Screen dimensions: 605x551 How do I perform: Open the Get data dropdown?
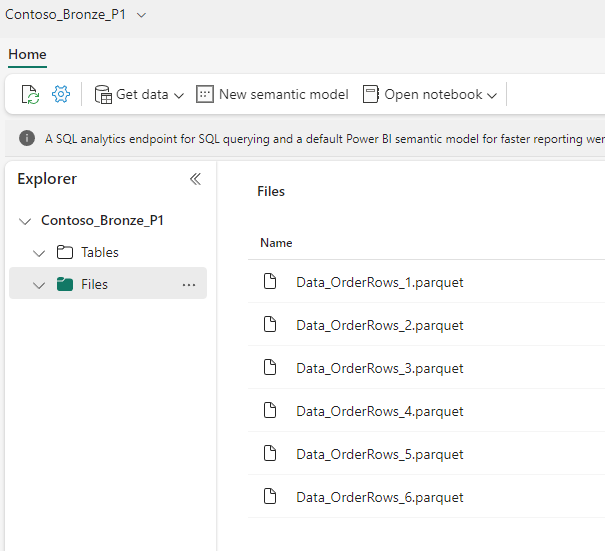pos(140,94)
